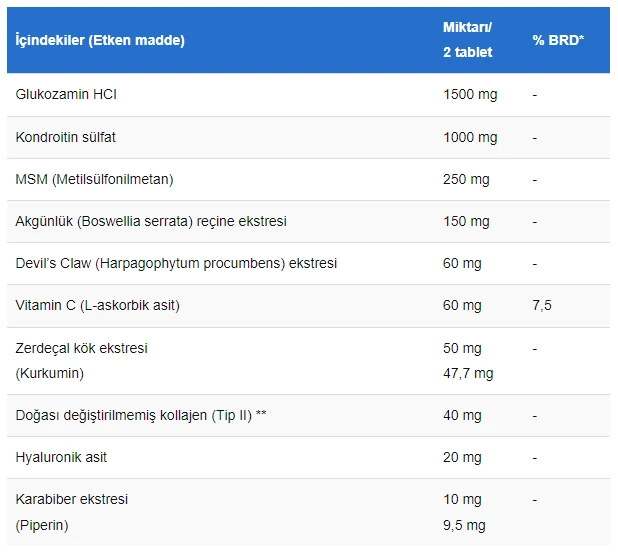Select the Devil's Claw ekstresi ingredient
This screenshot has width=618, height=554.
pyautogui.click(x=176, y=263)
